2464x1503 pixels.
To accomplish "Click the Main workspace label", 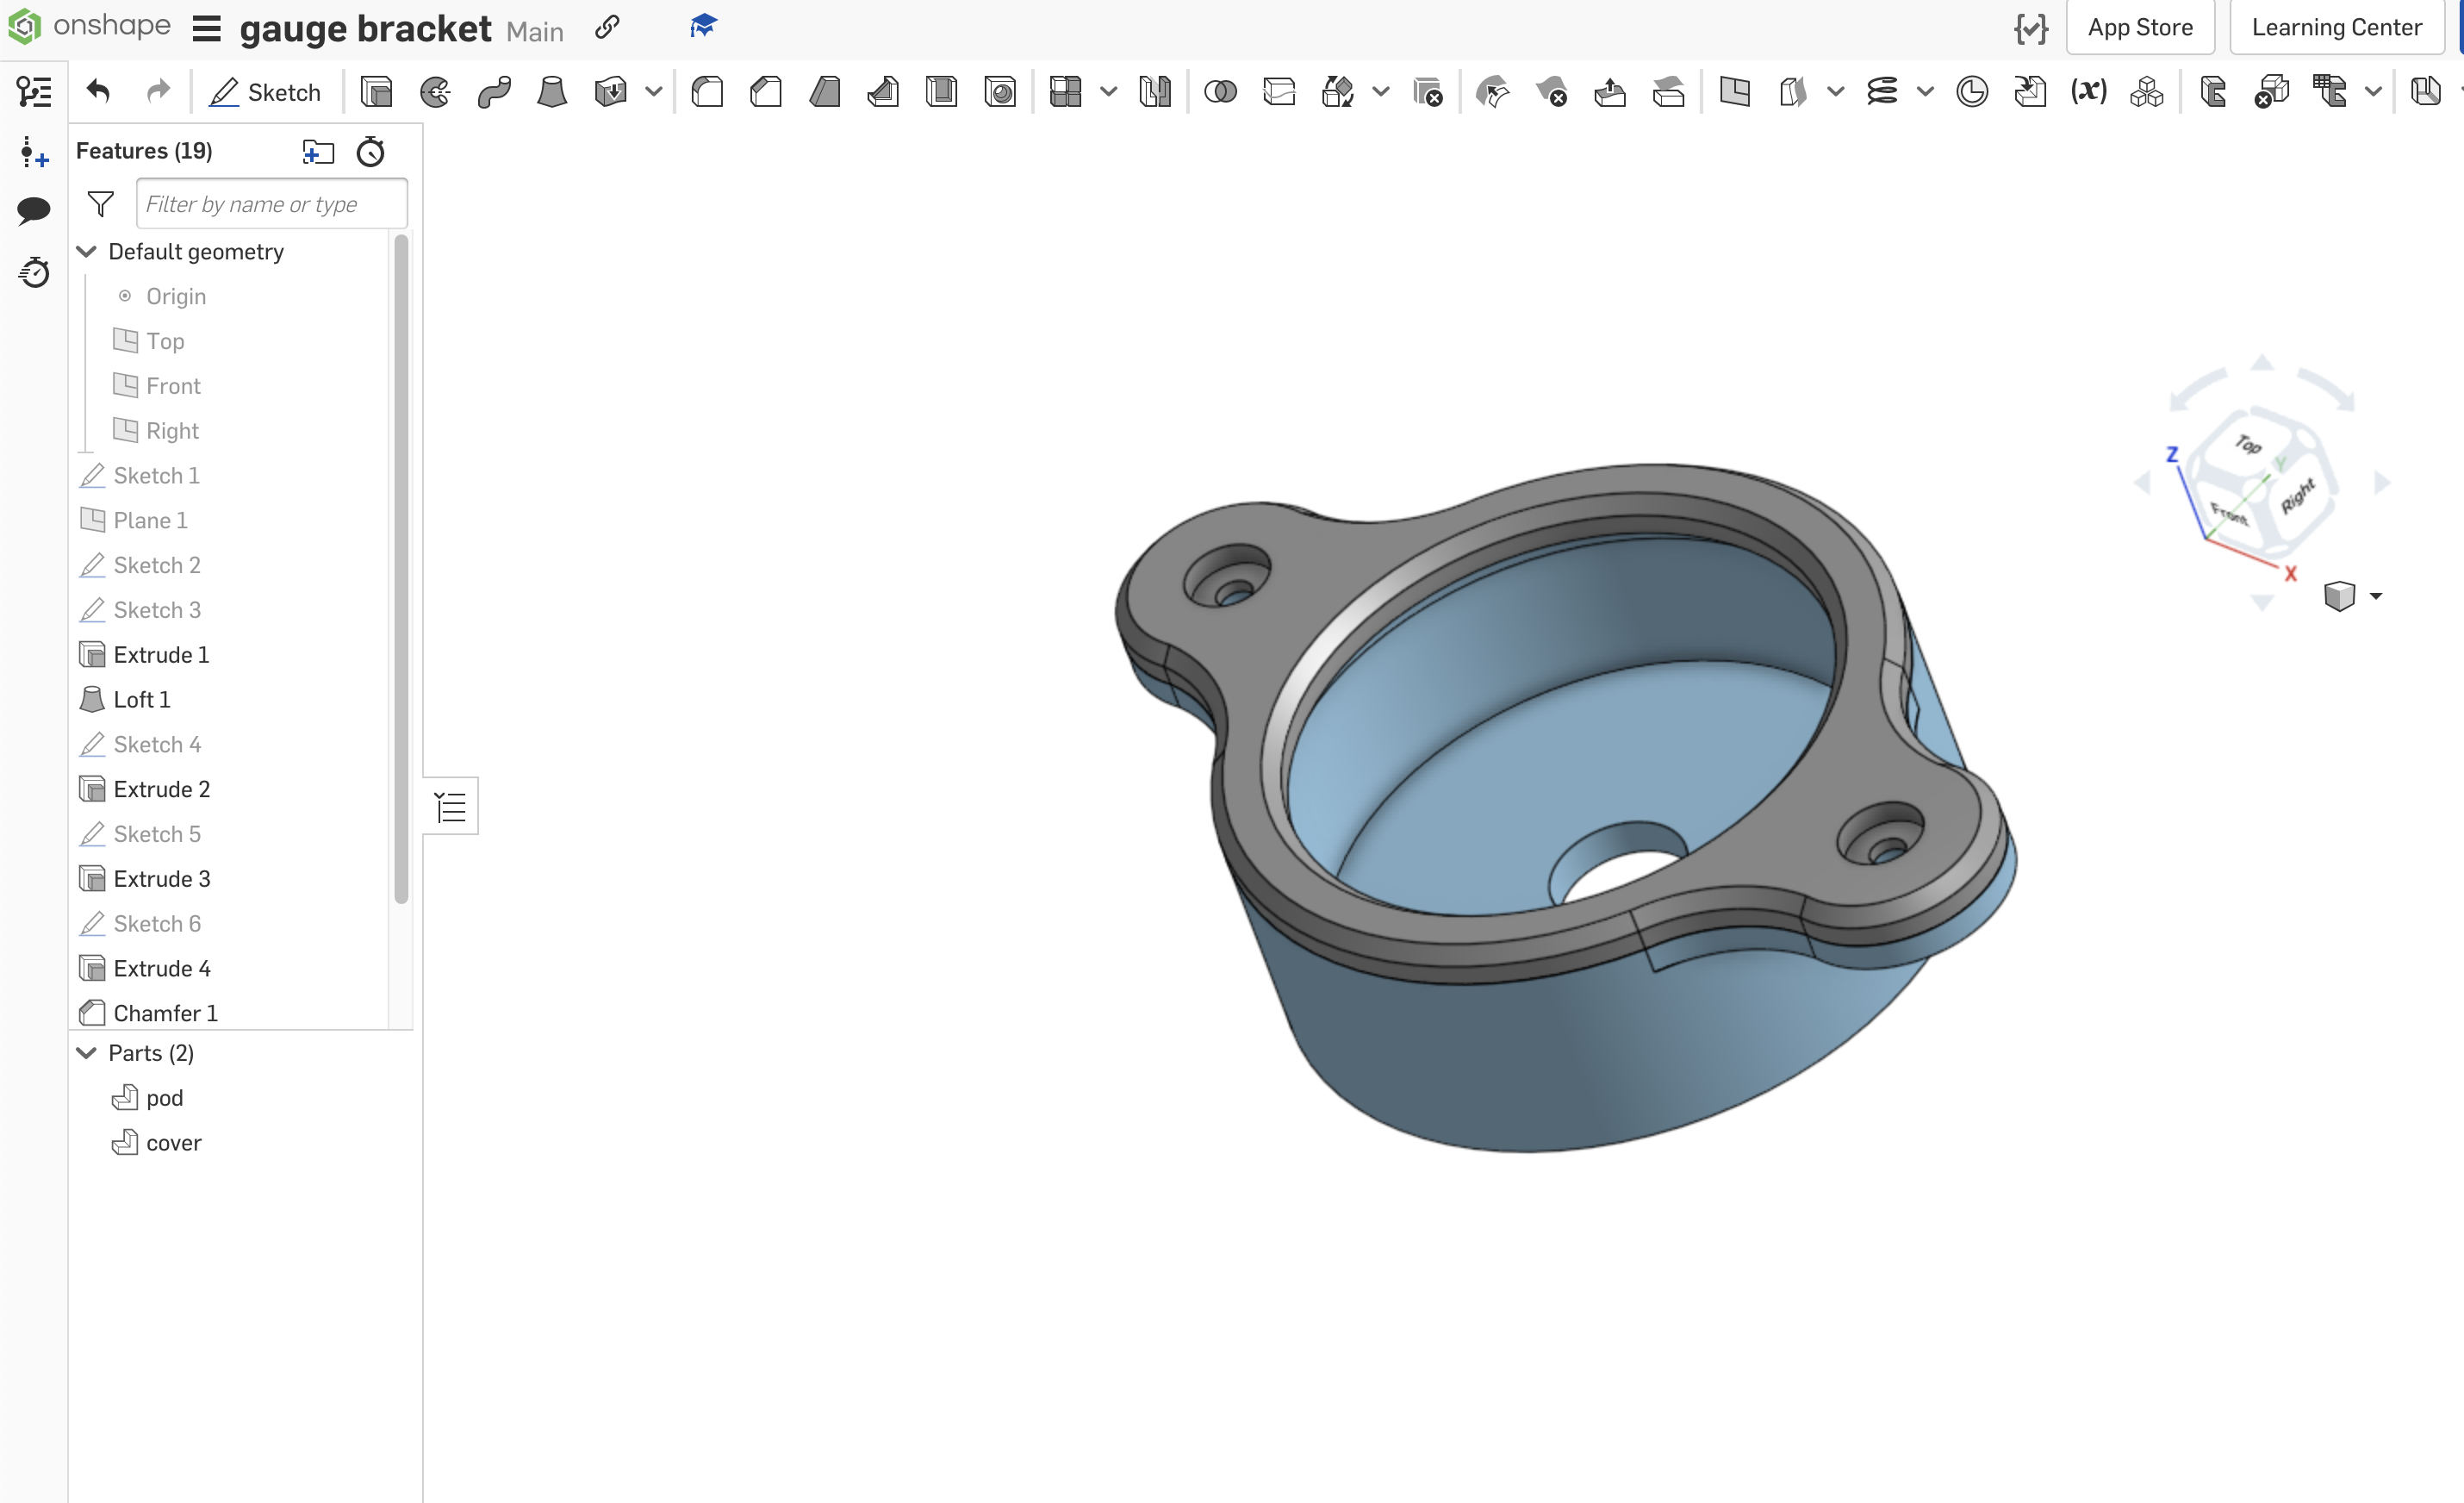I will 534,31.
